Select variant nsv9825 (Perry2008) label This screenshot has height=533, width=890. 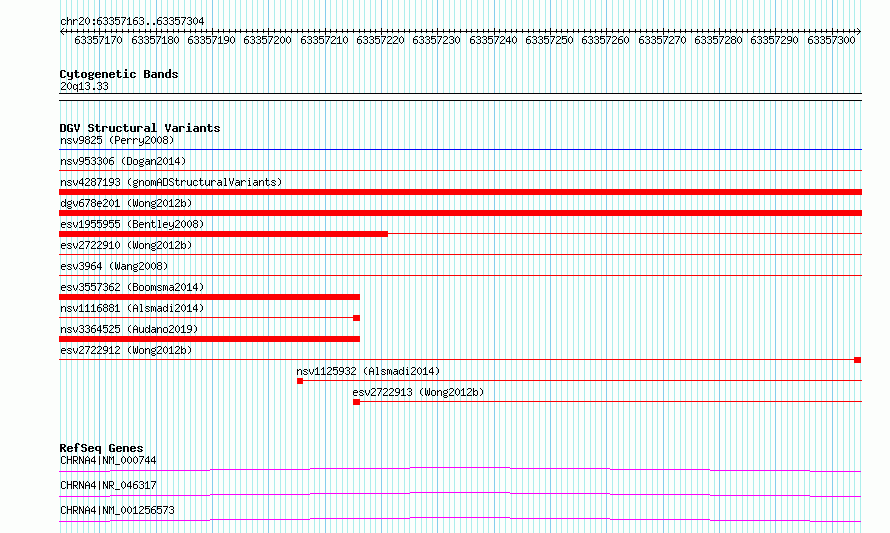click(117, 140)
